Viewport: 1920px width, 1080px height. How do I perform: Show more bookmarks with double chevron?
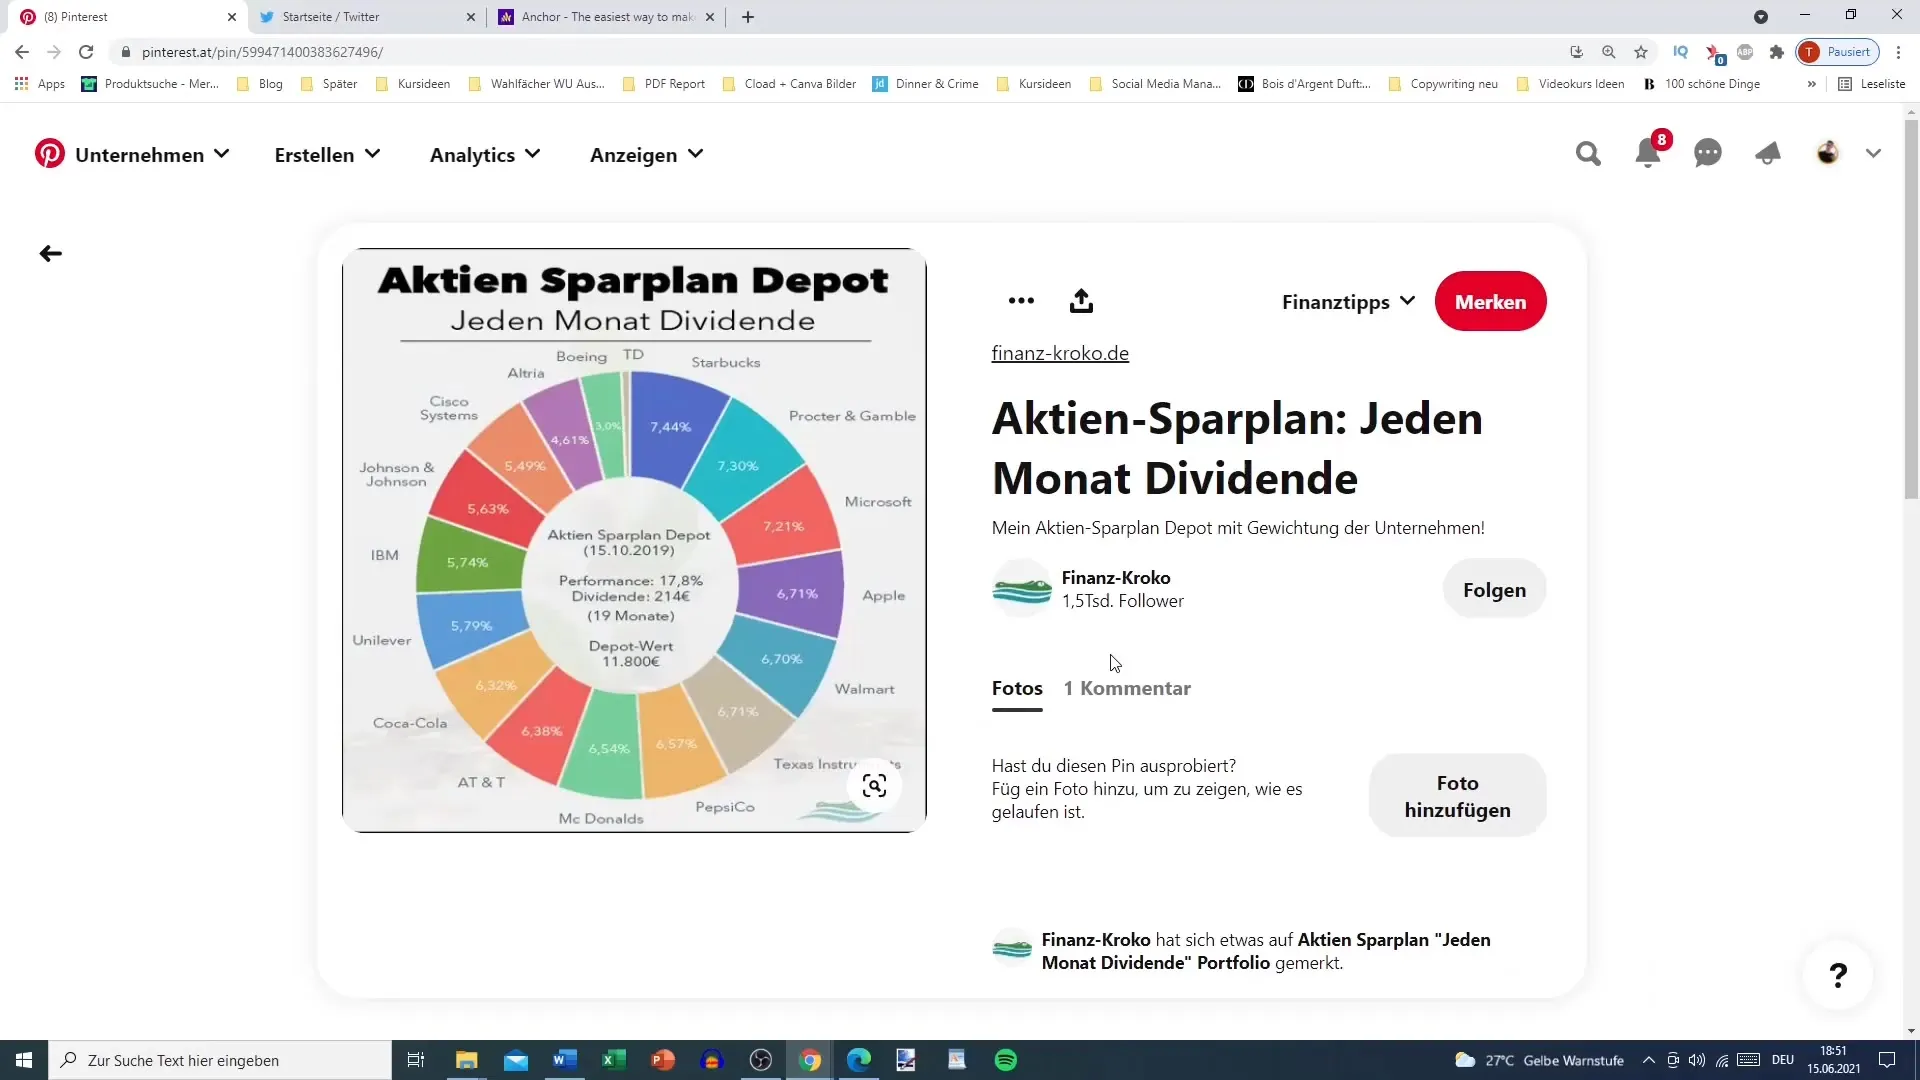(1811, 84)
